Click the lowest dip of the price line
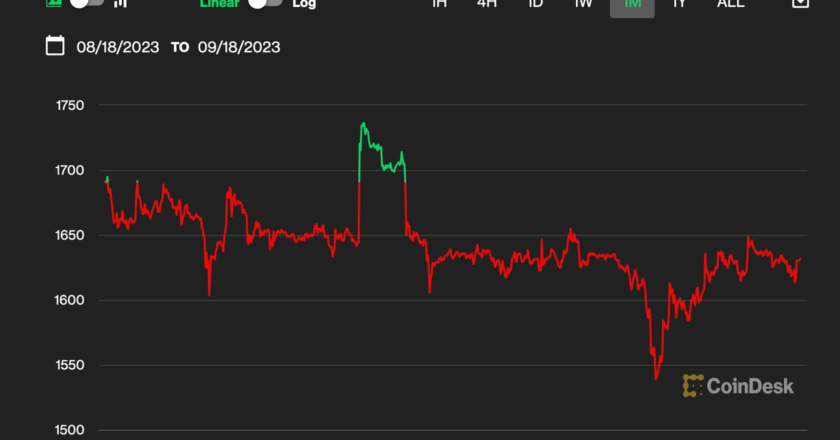840x440 pixels. 656,378
